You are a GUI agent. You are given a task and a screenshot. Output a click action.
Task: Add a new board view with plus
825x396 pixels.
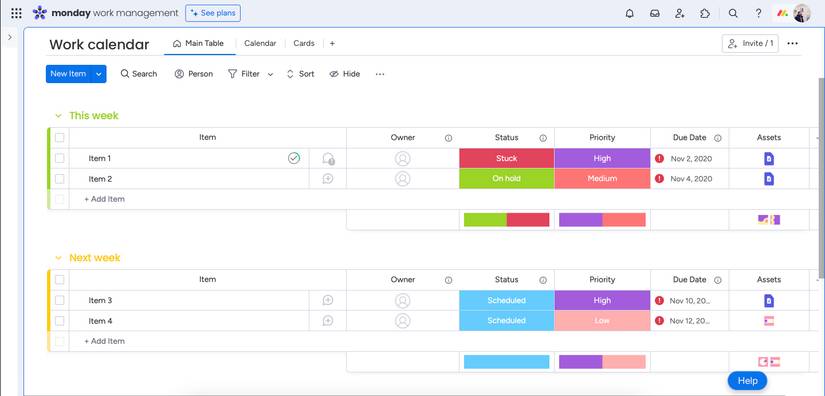pyautogui.click(x=332, y=44)
